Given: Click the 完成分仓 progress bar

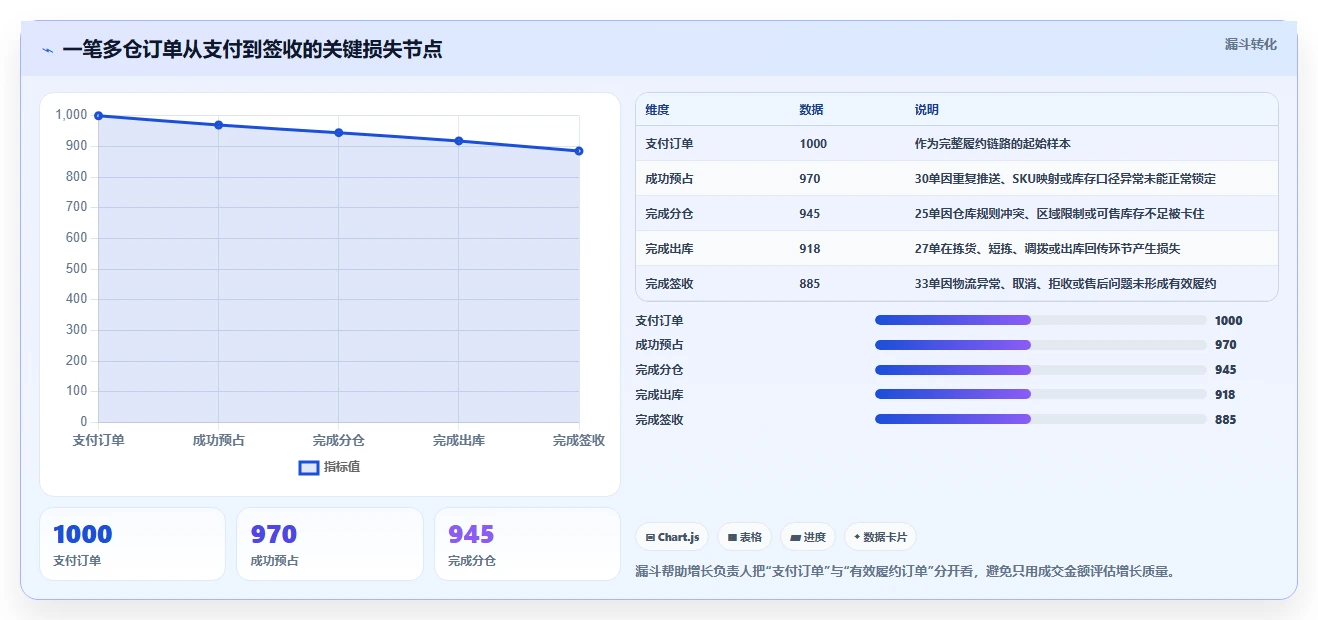Looking at the screenshot, I should (1040, 370).
